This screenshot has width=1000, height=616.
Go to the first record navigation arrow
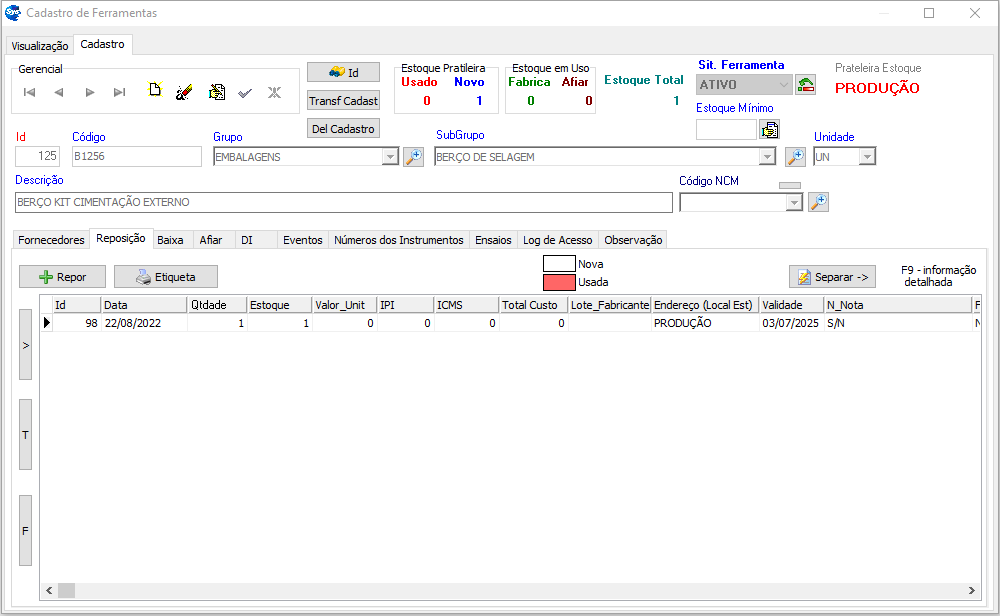point(30,92)
